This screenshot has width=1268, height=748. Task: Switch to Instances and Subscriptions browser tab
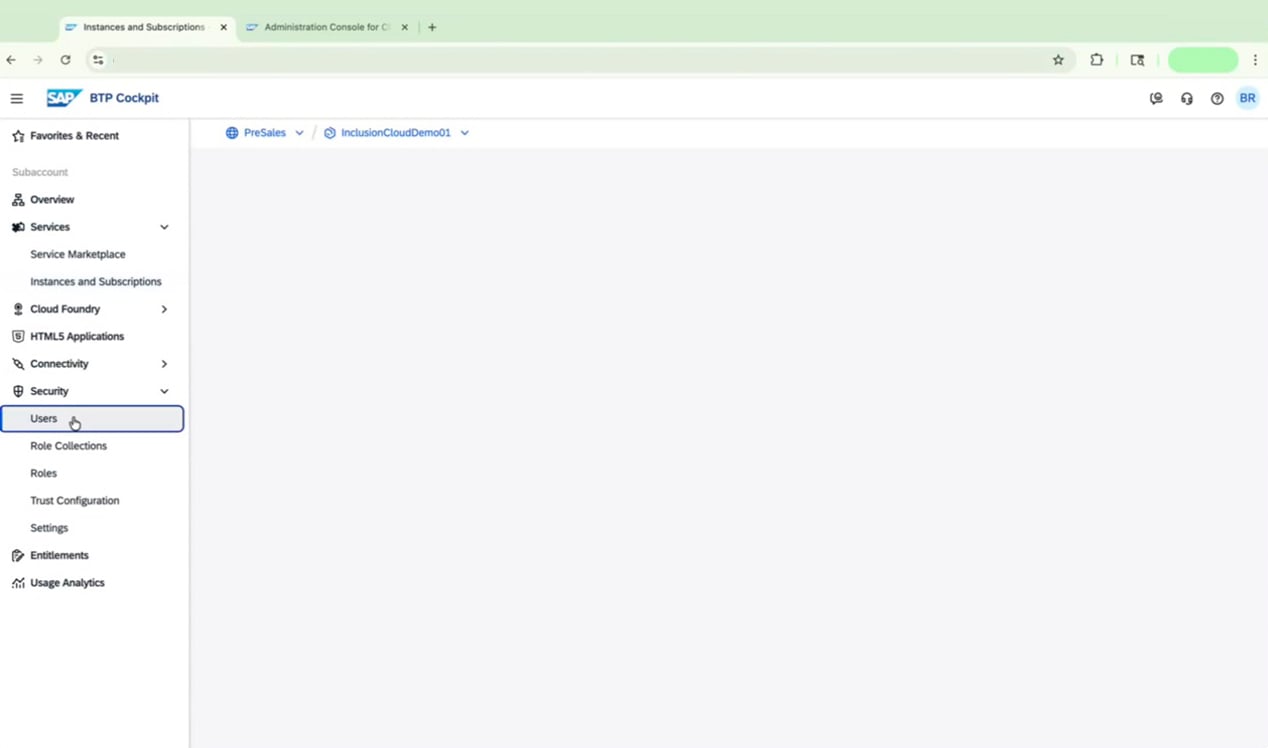144,27
